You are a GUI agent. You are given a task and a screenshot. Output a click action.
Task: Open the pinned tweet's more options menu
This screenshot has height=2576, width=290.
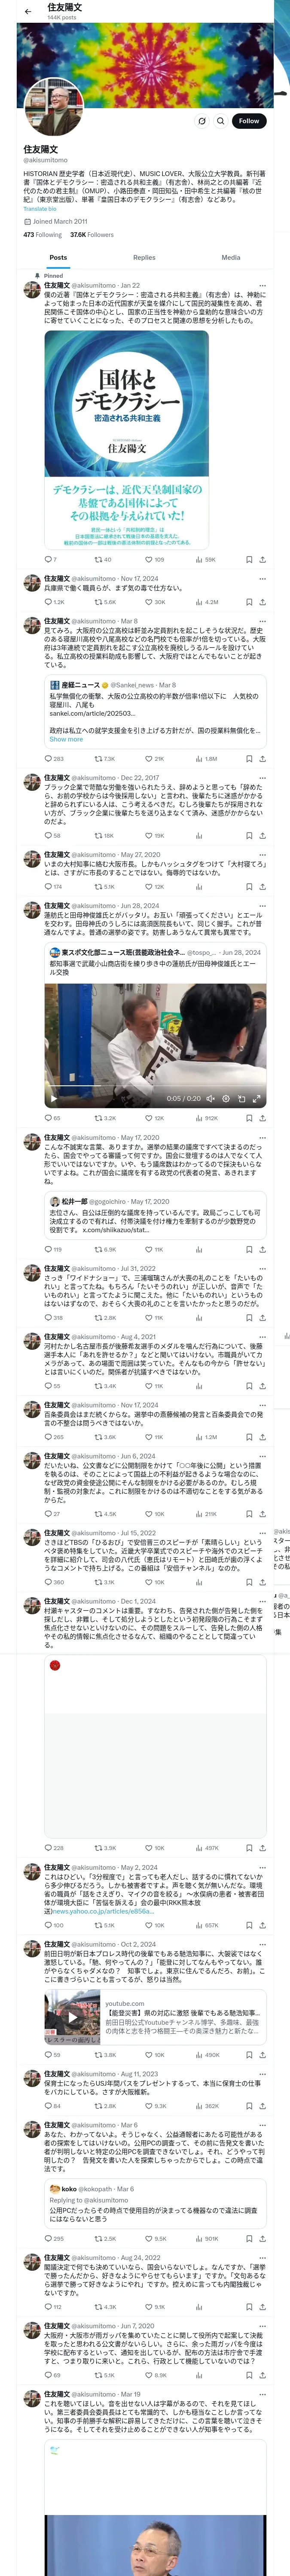pyautogui.click(x=263, y=285)
